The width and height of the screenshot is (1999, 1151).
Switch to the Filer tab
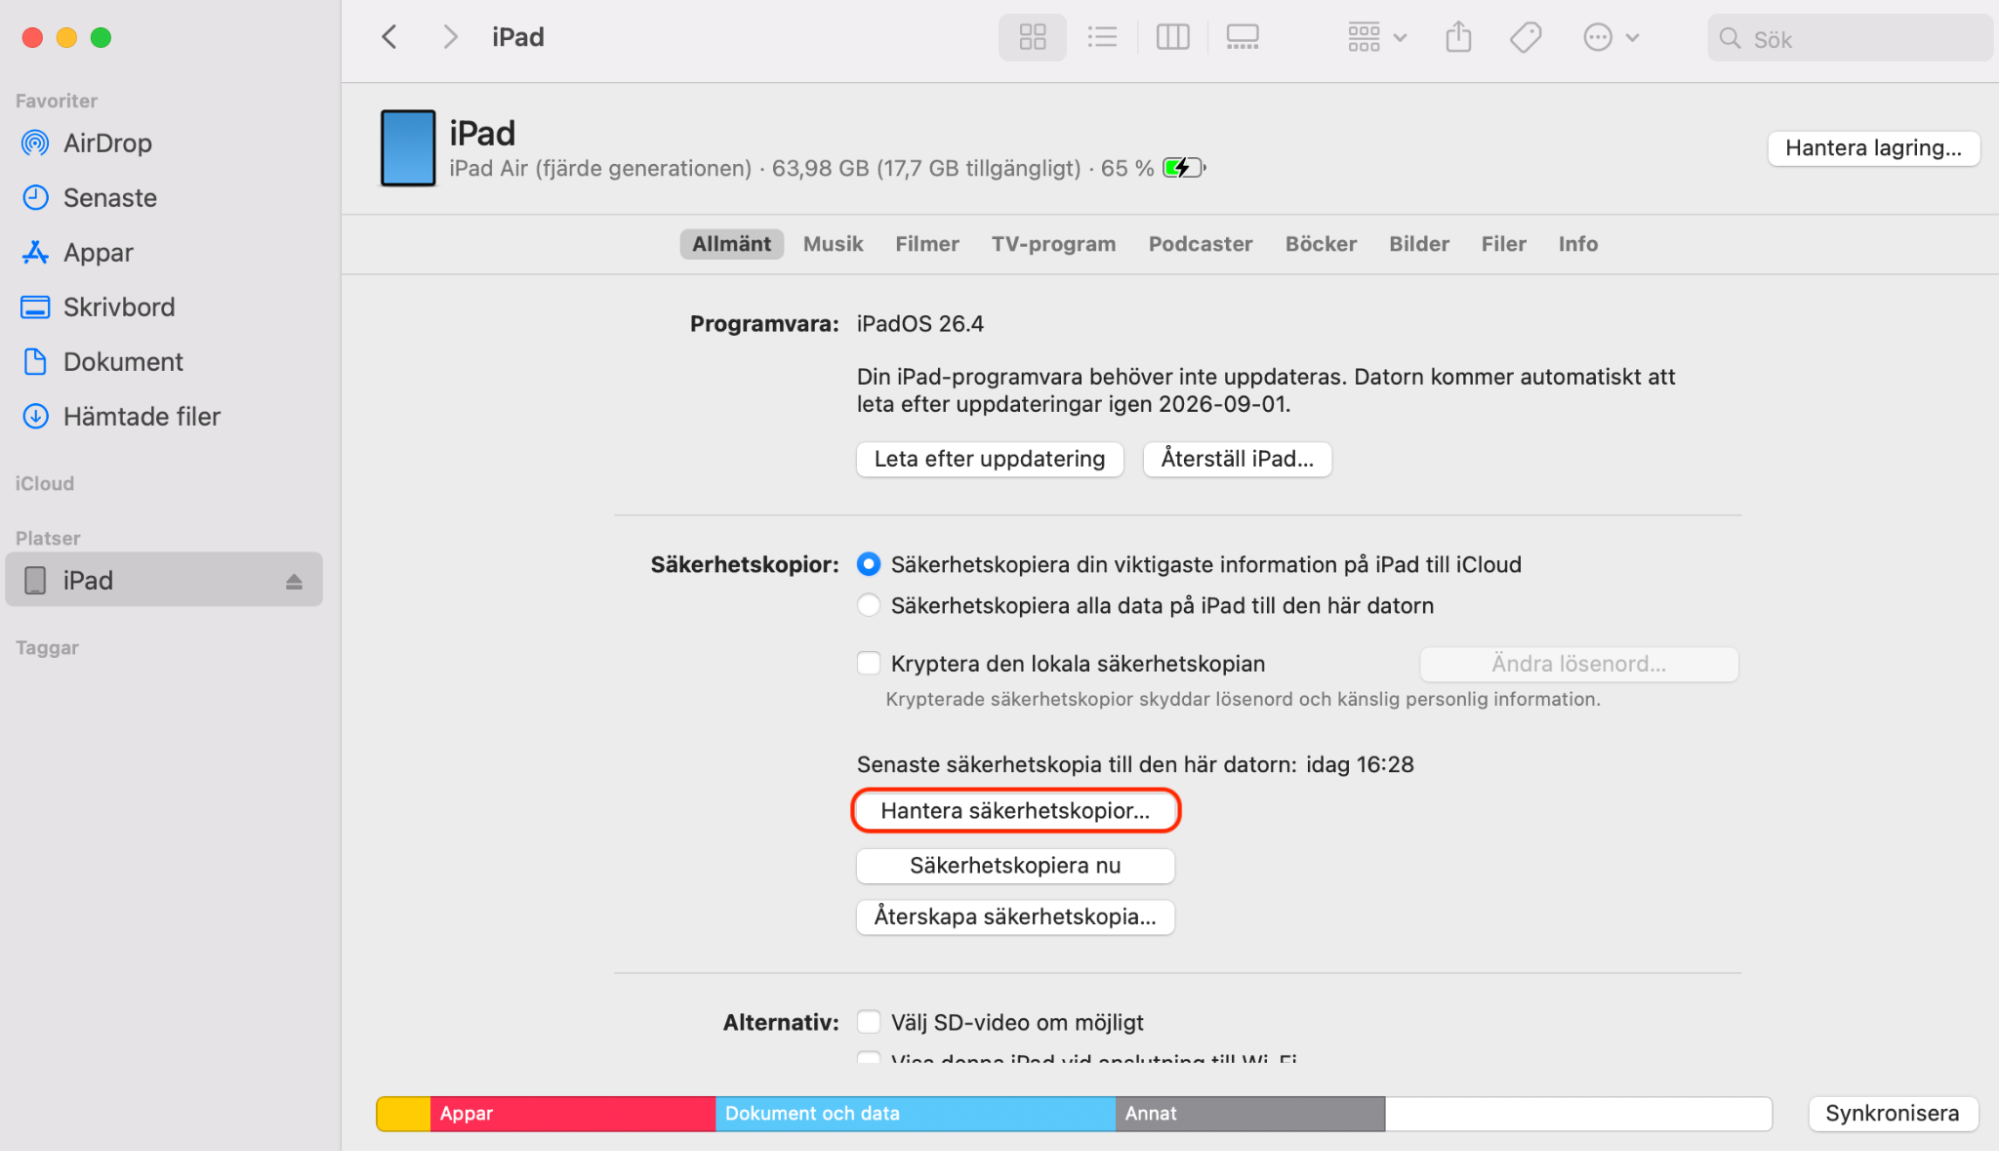pos(1503,244)
